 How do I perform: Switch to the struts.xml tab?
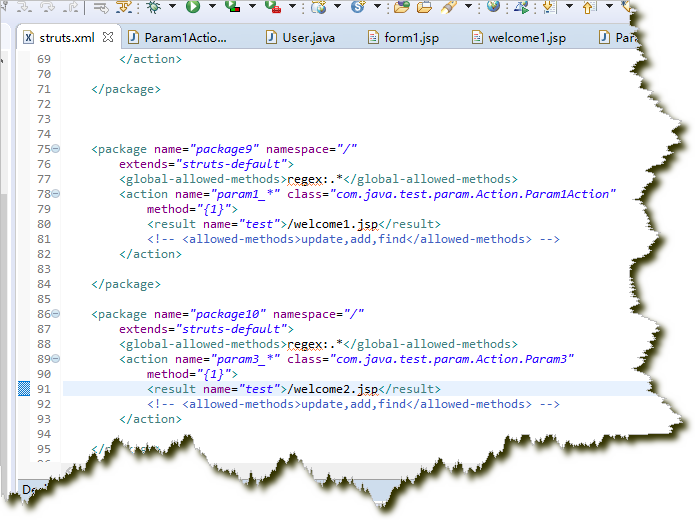coord(67,38)
